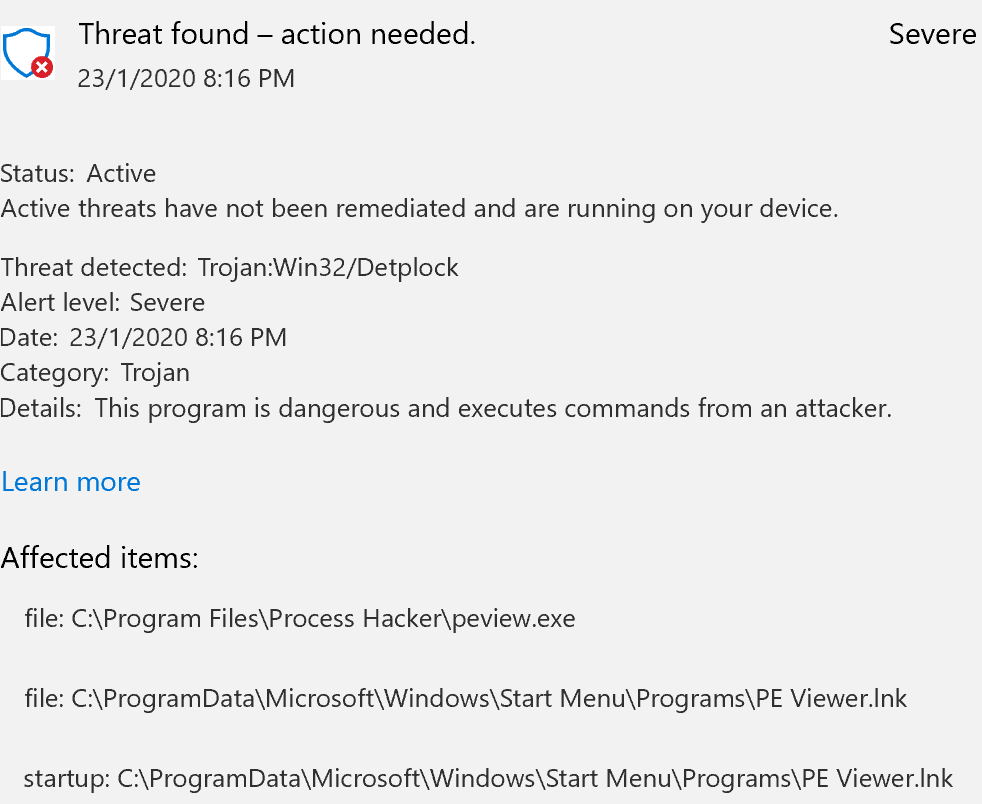Click the peview.exe affected file path

pyautogui.click(x=300, y=619)
